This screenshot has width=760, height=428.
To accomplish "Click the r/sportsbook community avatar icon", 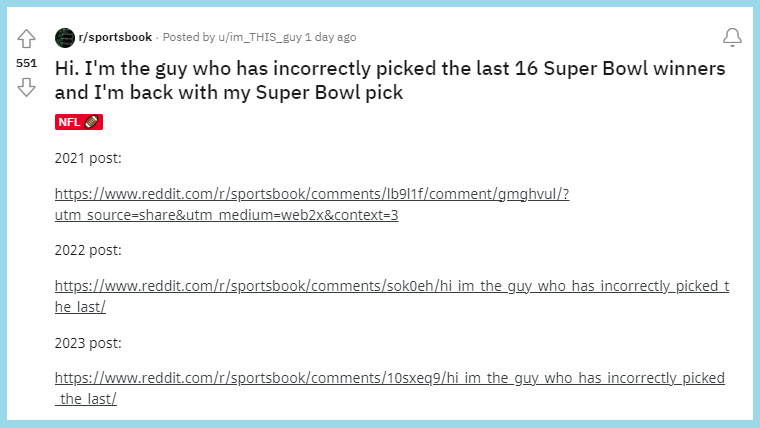I will pos(64,37).
